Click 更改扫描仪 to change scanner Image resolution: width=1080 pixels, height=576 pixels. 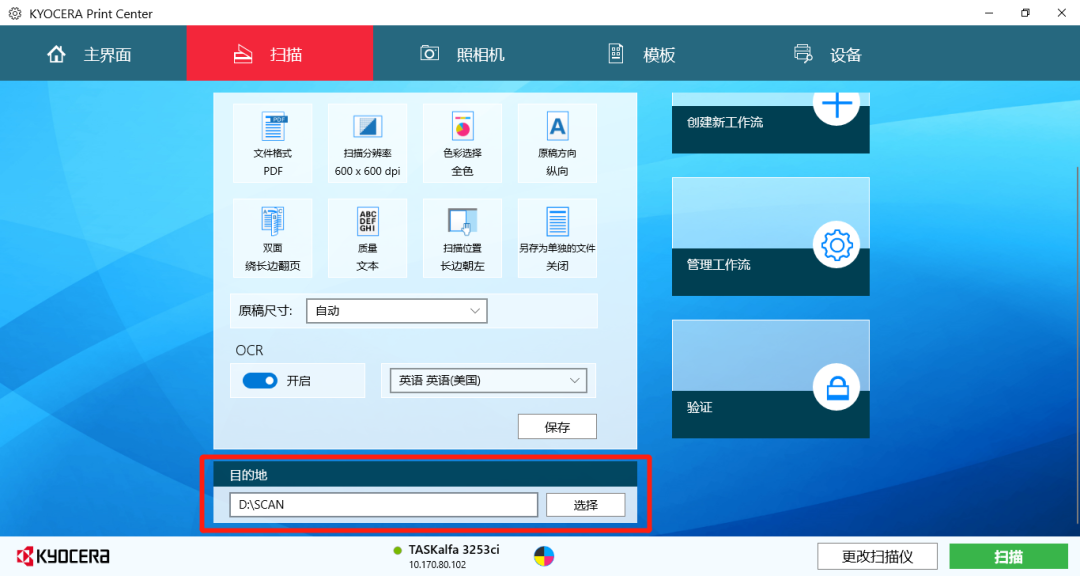click(877, 556)
